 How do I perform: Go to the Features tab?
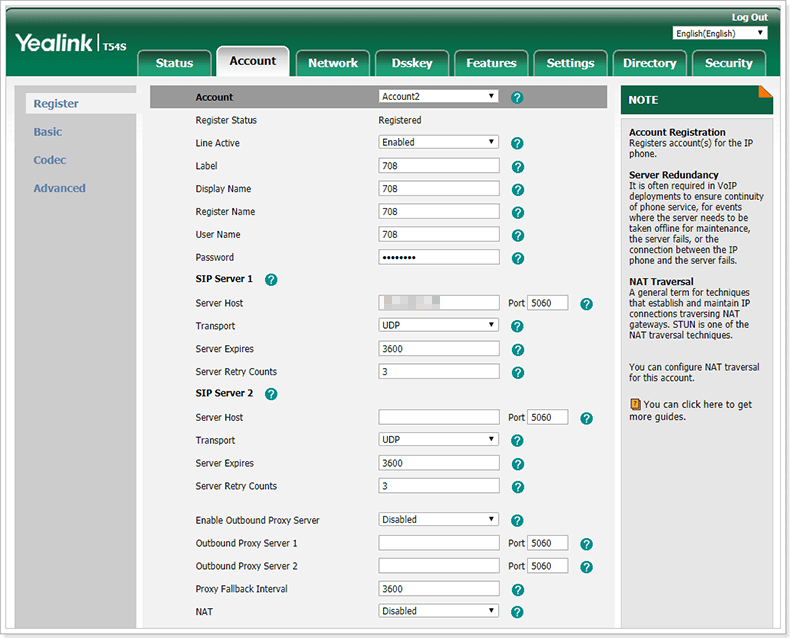tap(491, 63)
